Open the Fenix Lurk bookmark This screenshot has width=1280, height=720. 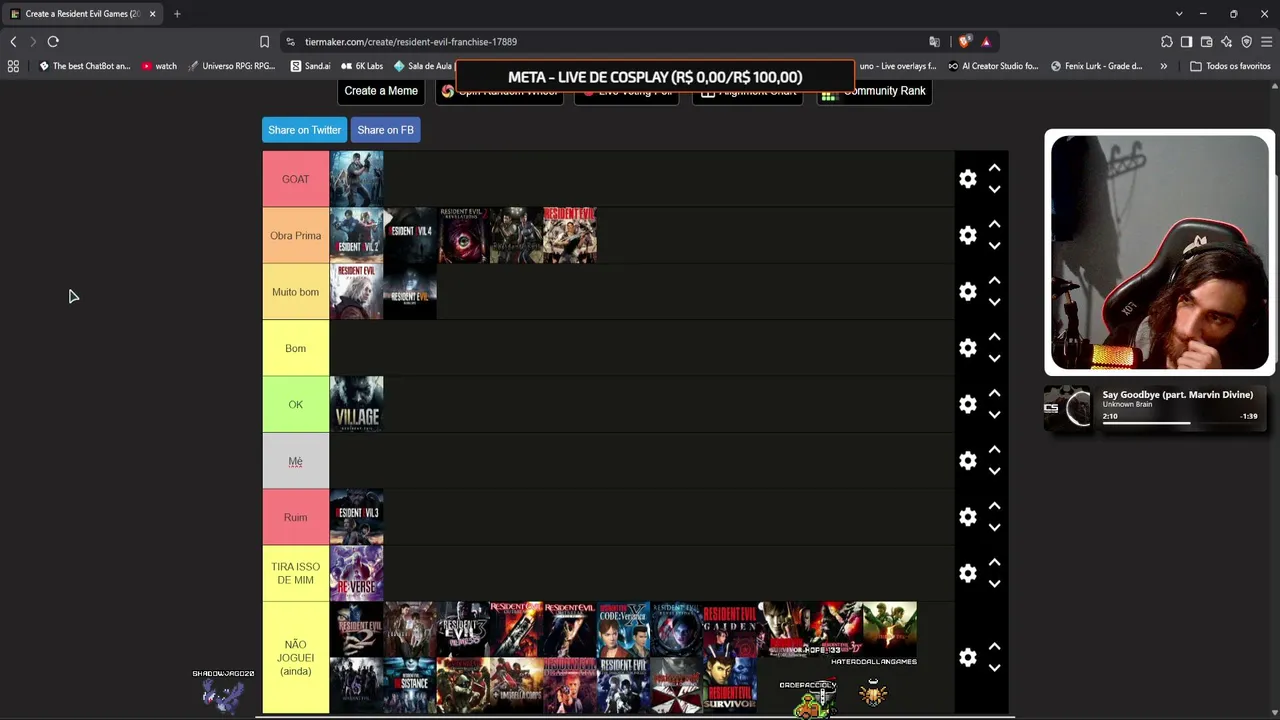(1097, 66)
